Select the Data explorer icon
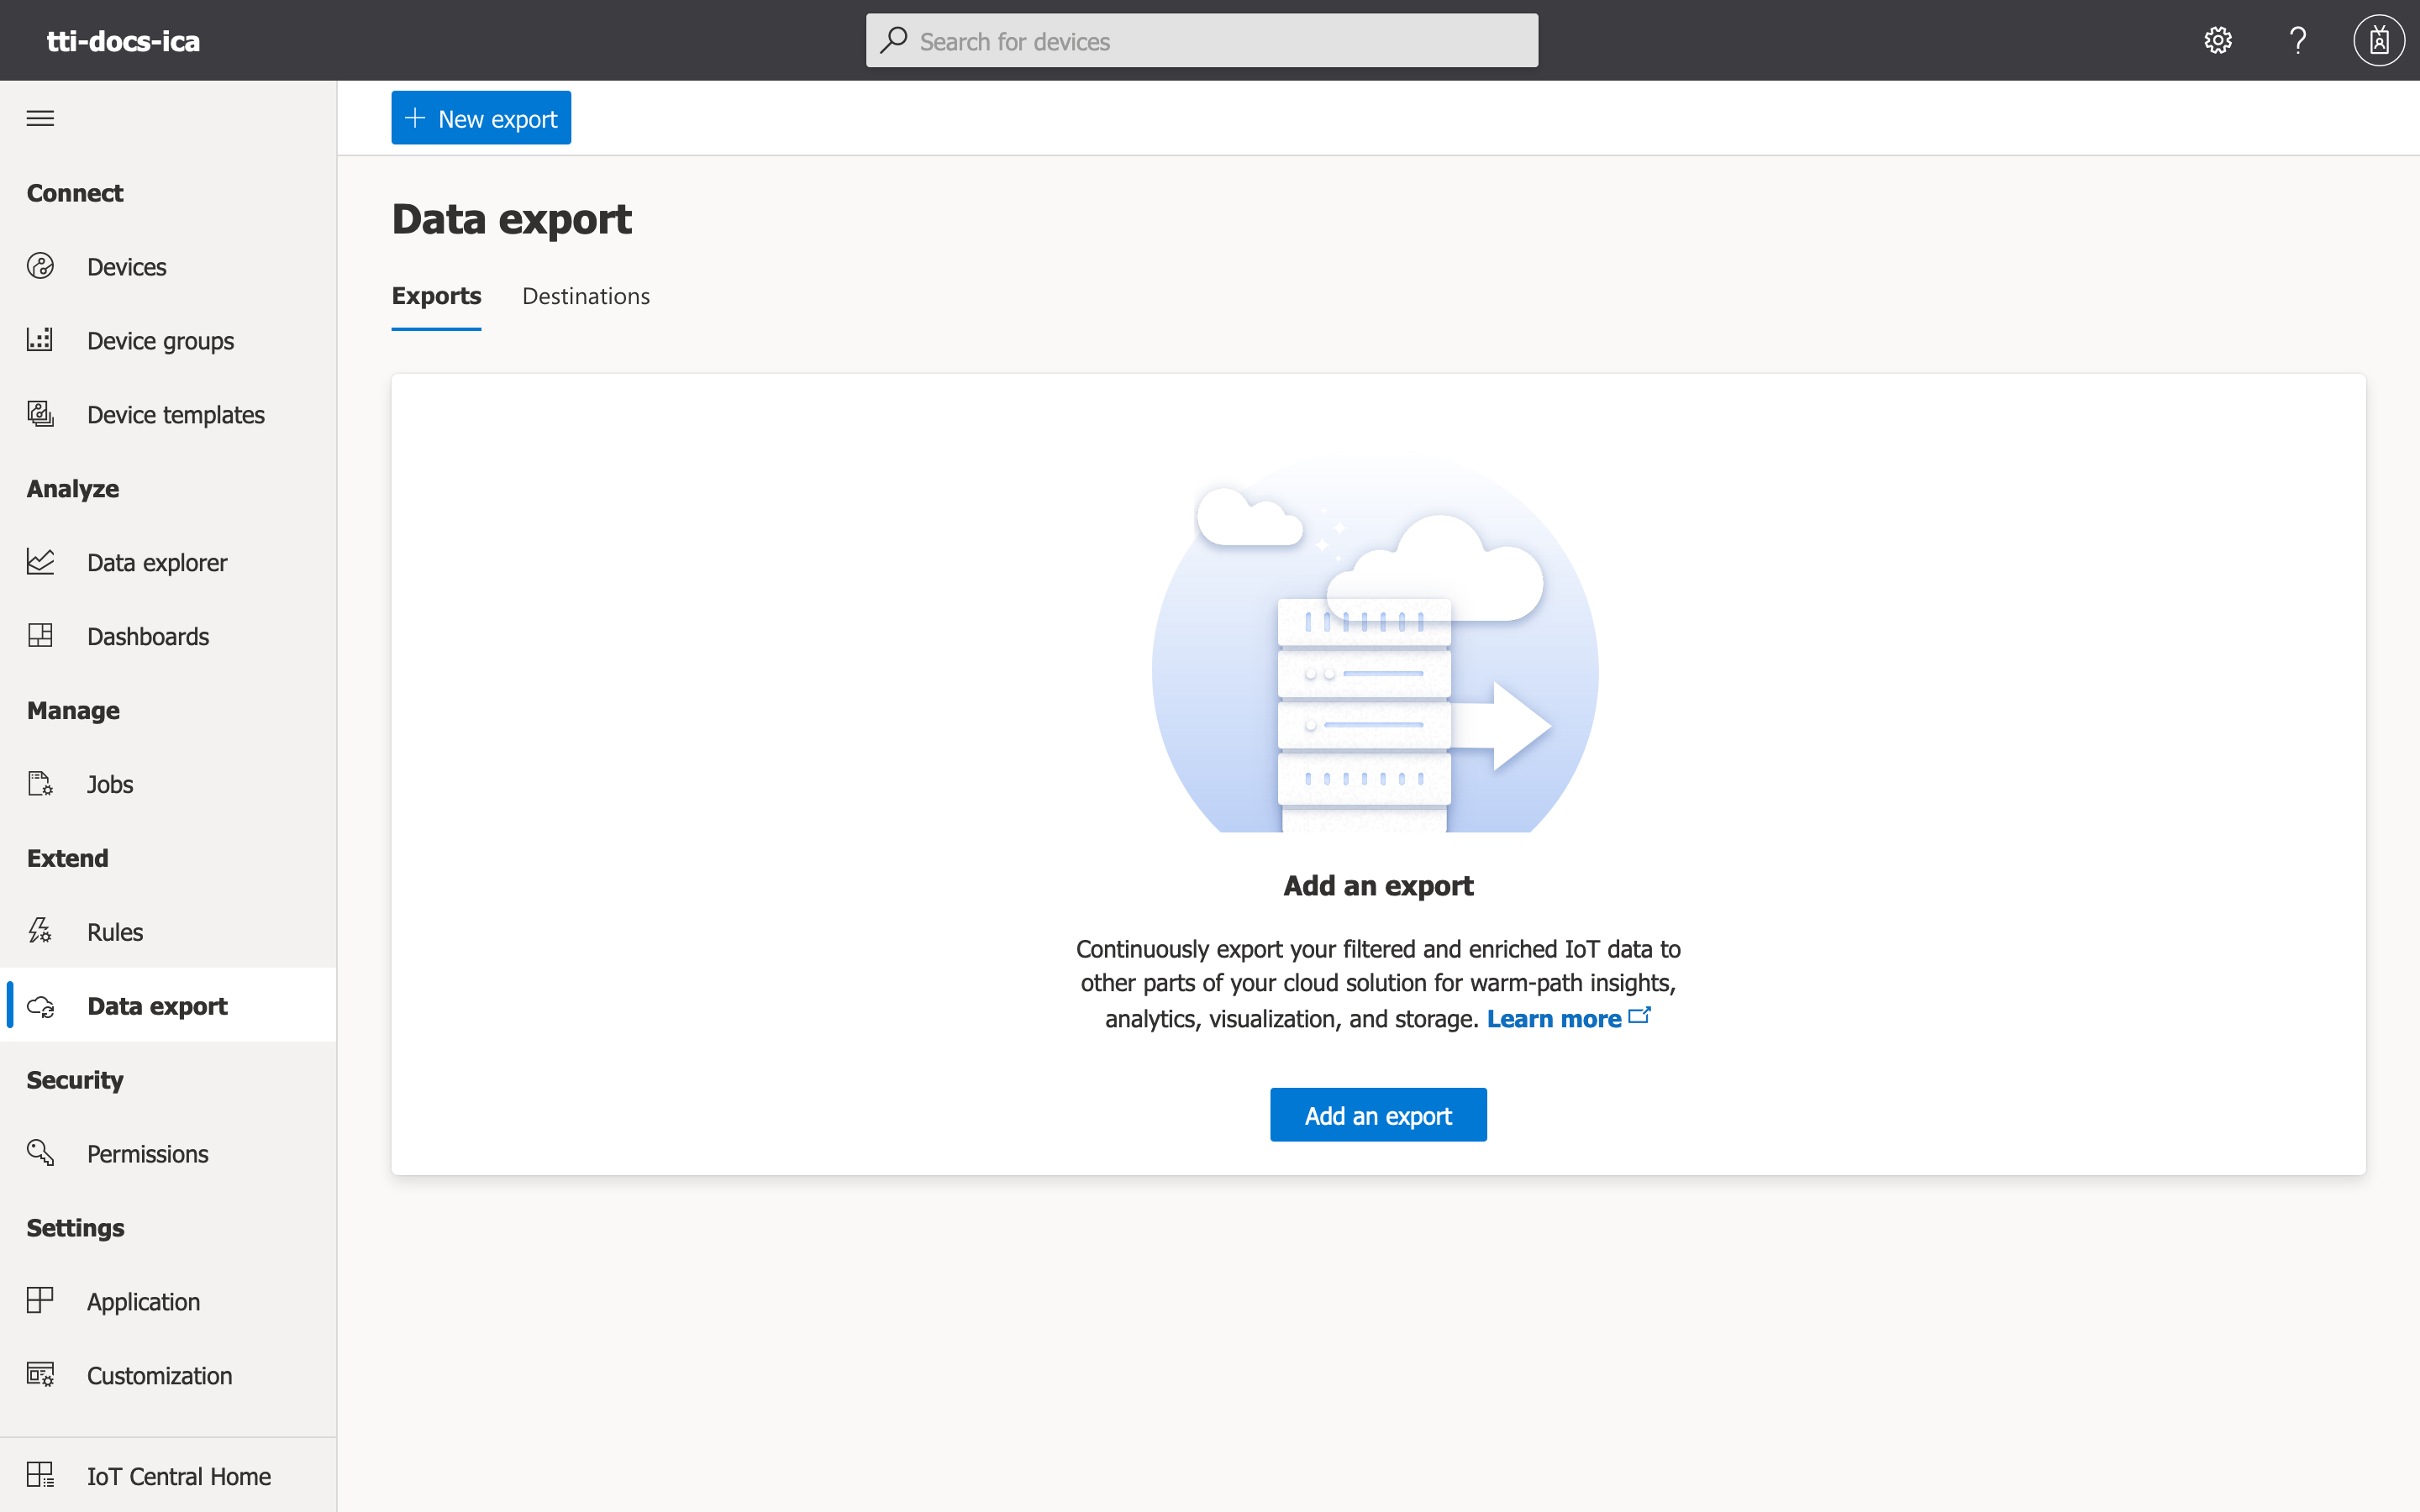The image size is (2420, 1512). click(40, 562)
